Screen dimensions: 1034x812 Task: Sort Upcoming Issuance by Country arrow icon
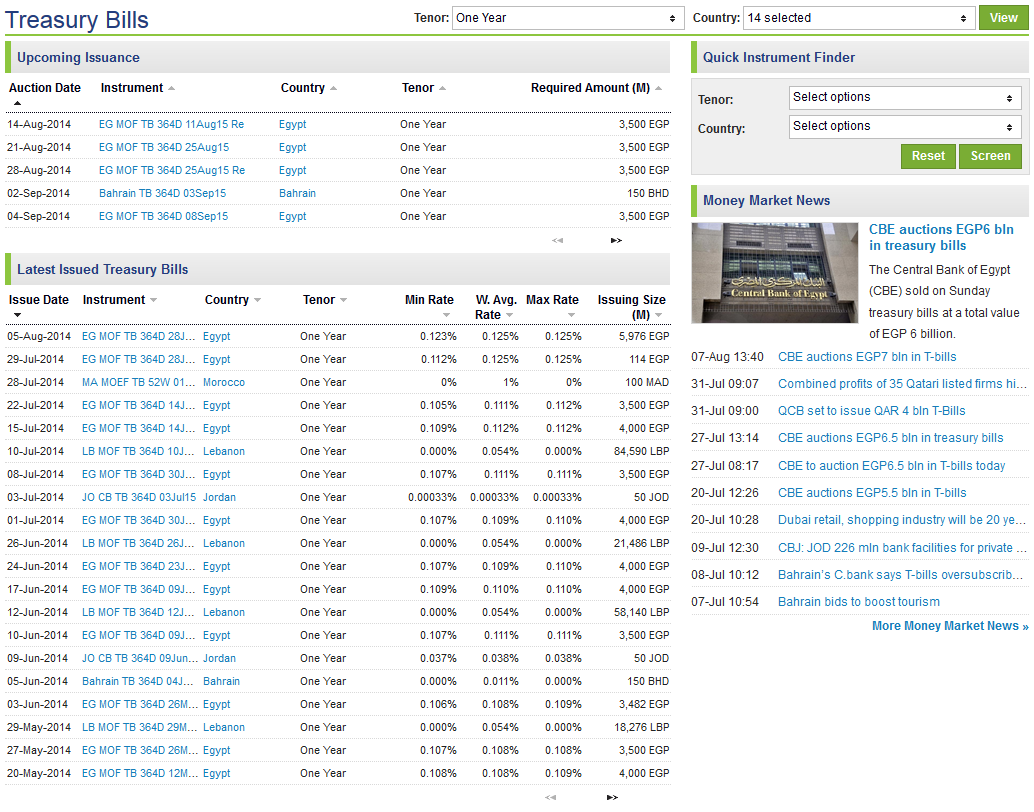pyautogui.click(x=334, y=88)
